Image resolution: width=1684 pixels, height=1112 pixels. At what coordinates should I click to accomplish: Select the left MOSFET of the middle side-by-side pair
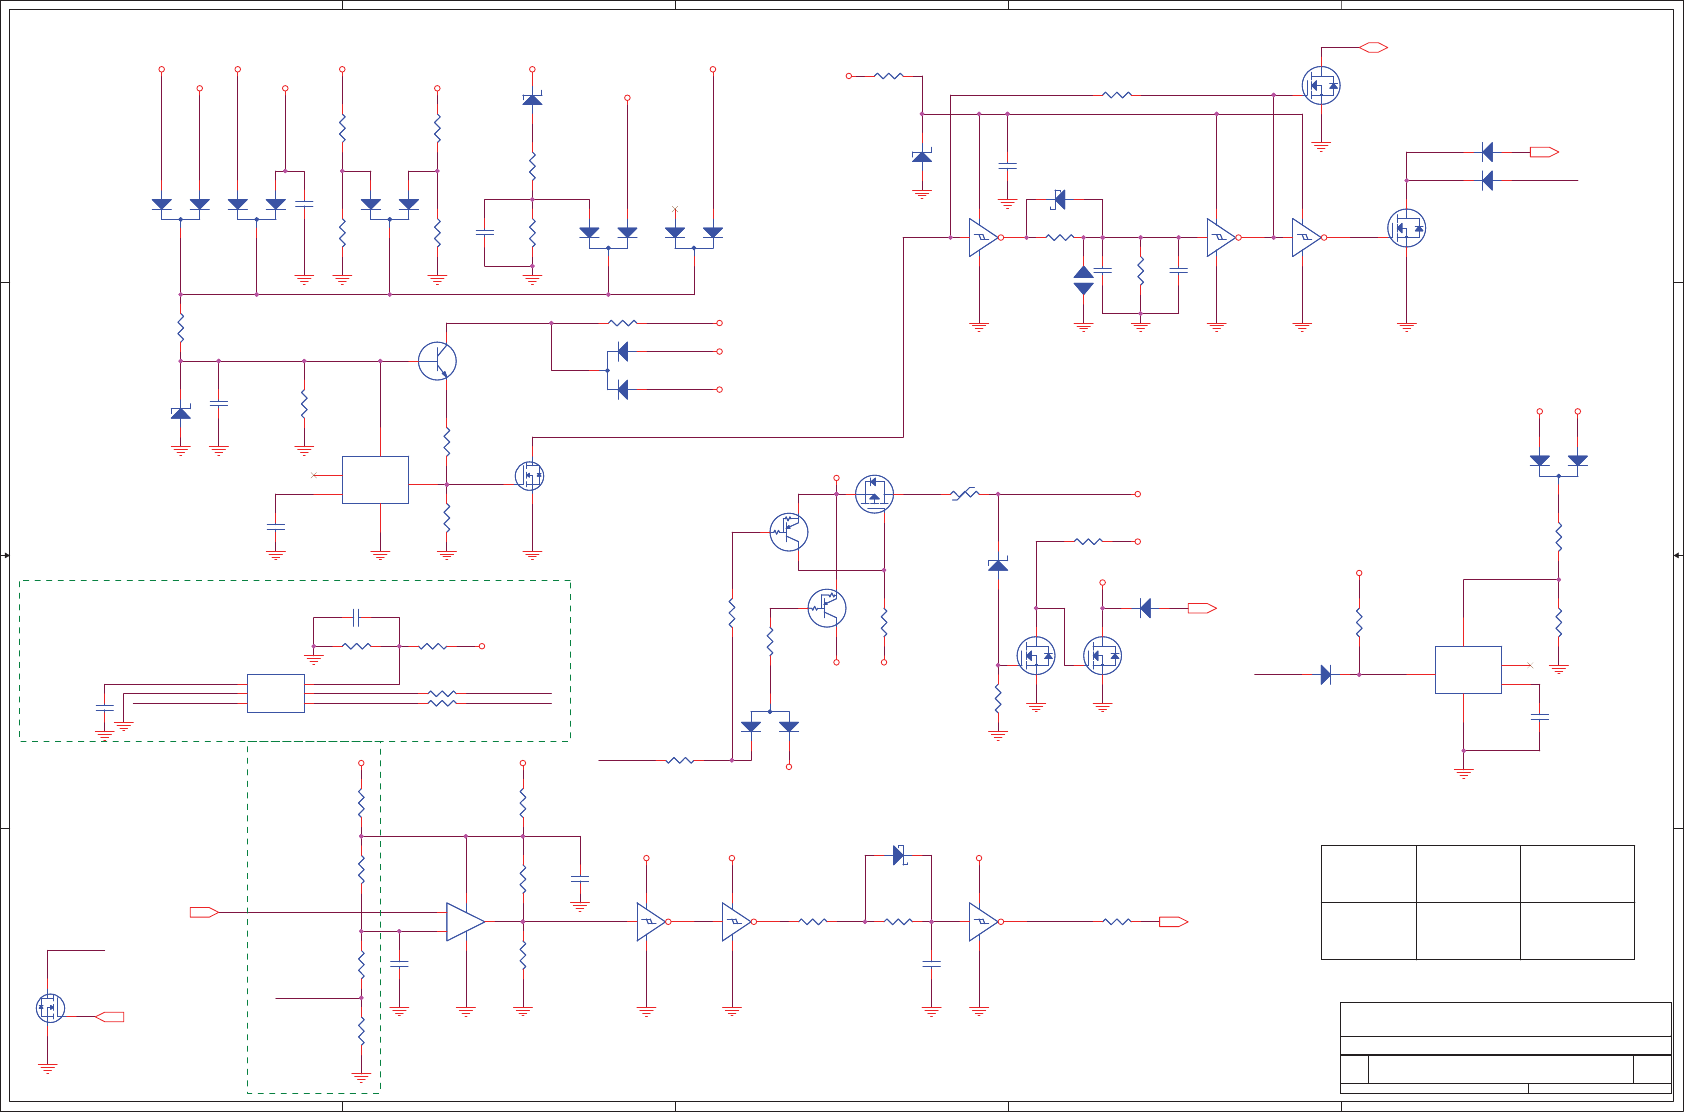tap(1036, 656)
